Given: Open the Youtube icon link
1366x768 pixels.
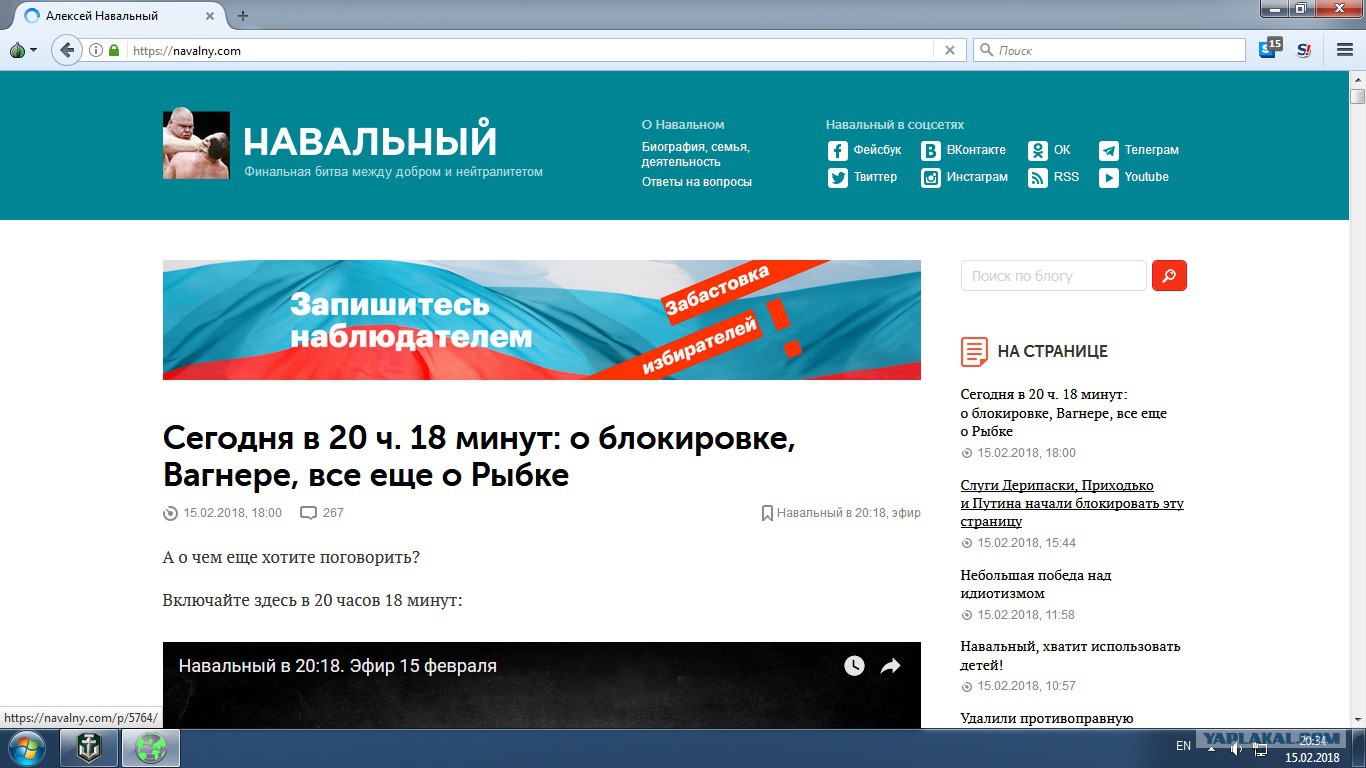Looking at the screenshot, I should pyautogui.click(x=1109, y=178).
